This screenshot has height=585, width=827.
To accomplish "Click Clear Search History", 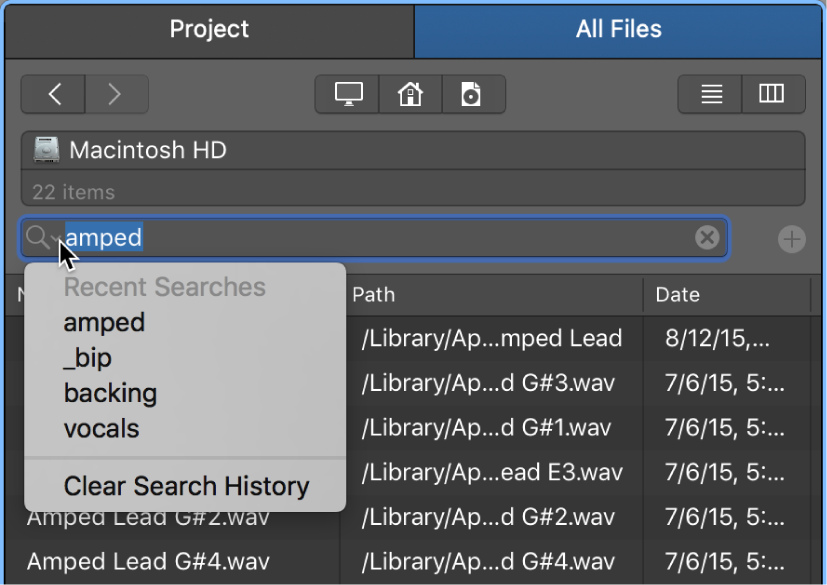I will pos(186,486).
